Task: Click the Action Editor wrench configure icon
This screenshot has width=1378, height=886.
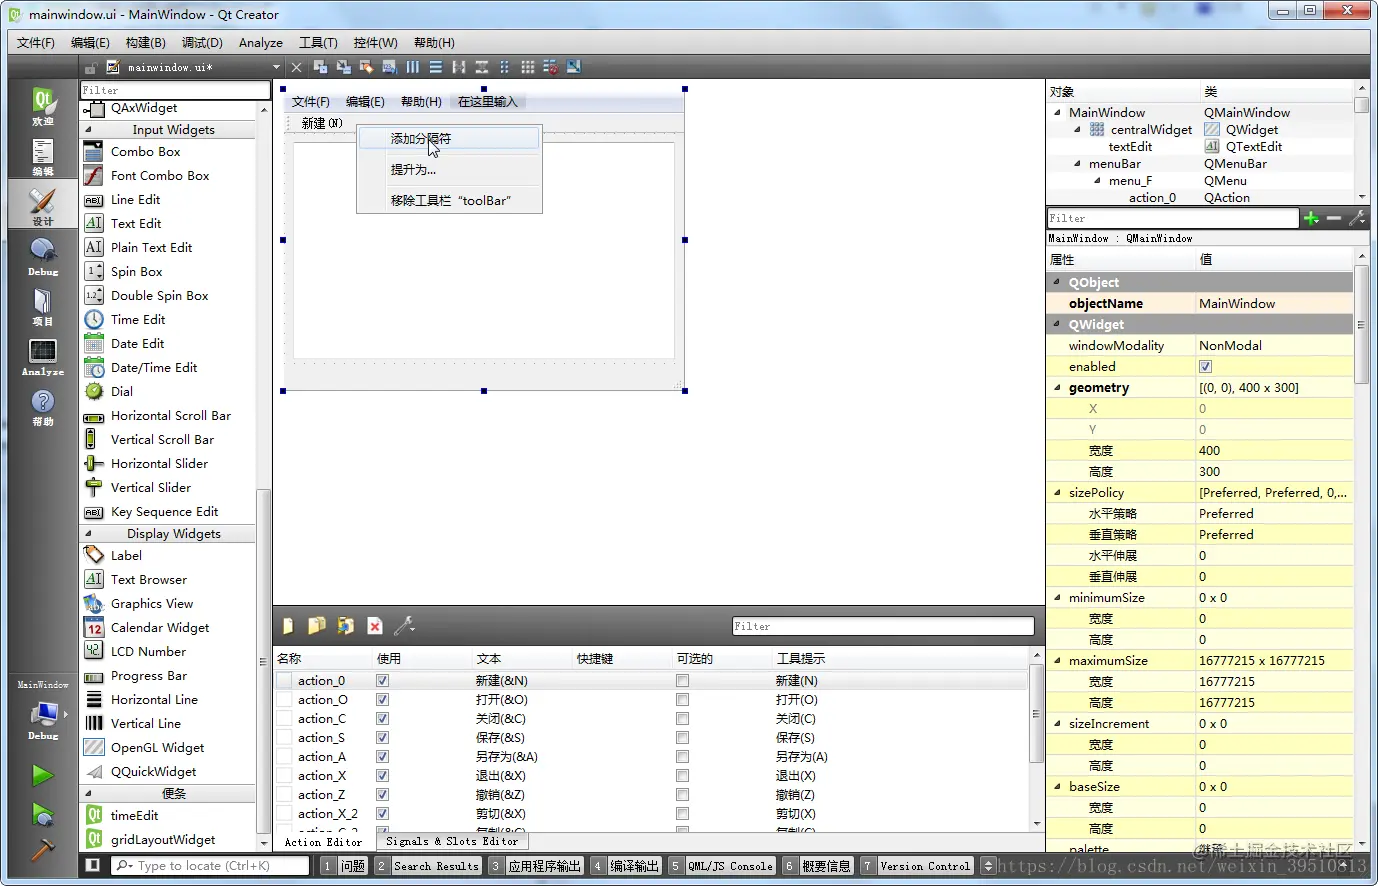Action: coord(404,626)
